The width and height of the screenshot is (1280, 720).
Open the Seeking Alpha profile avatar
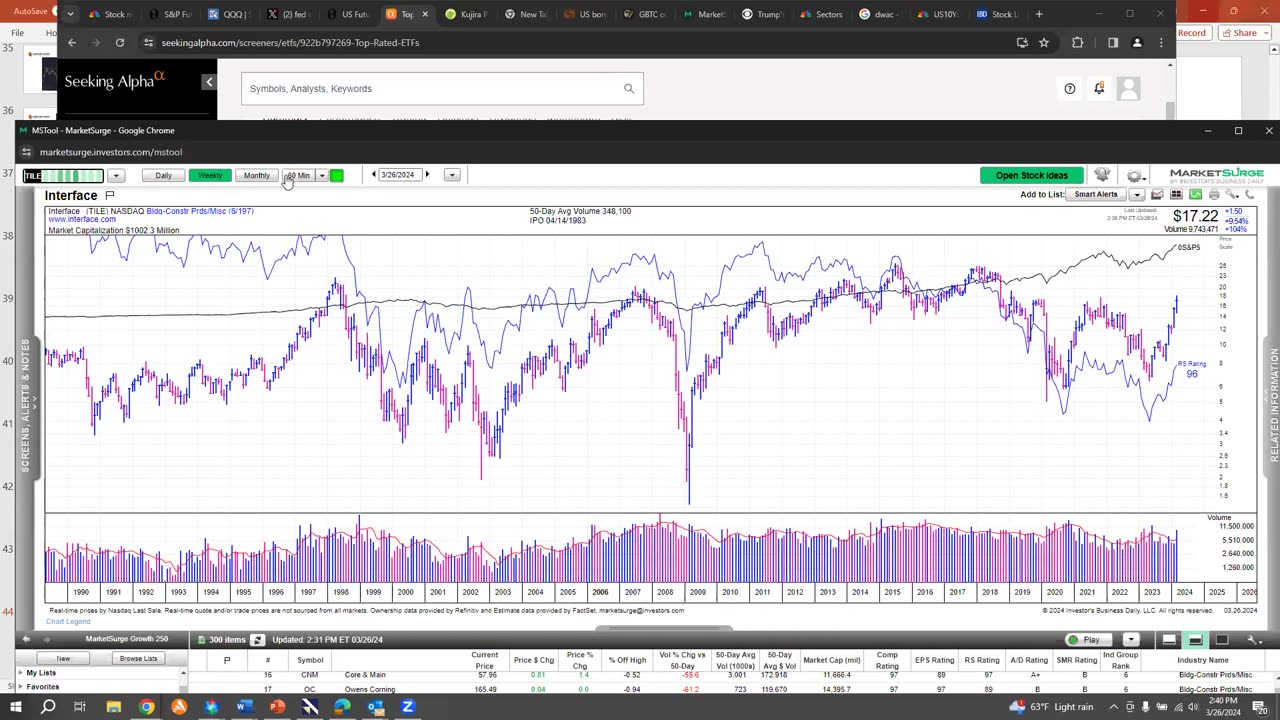pos(1129,89)
